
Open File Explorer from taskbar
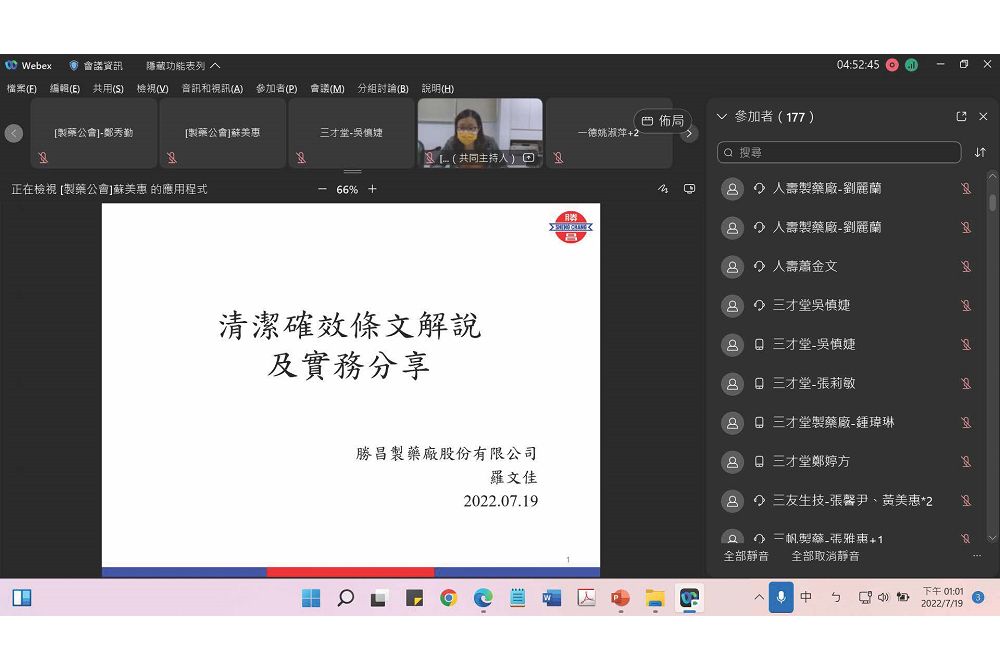click(655, 598)
